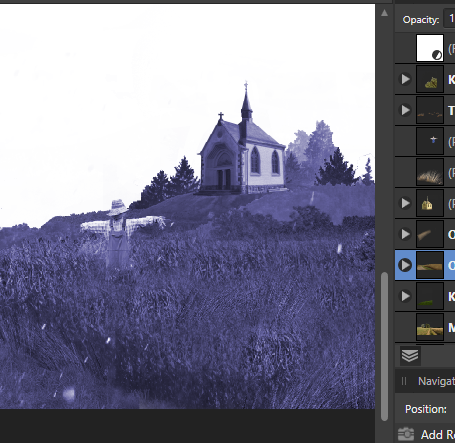Expand the group with the wooden log thumbnail

[405, 234]
